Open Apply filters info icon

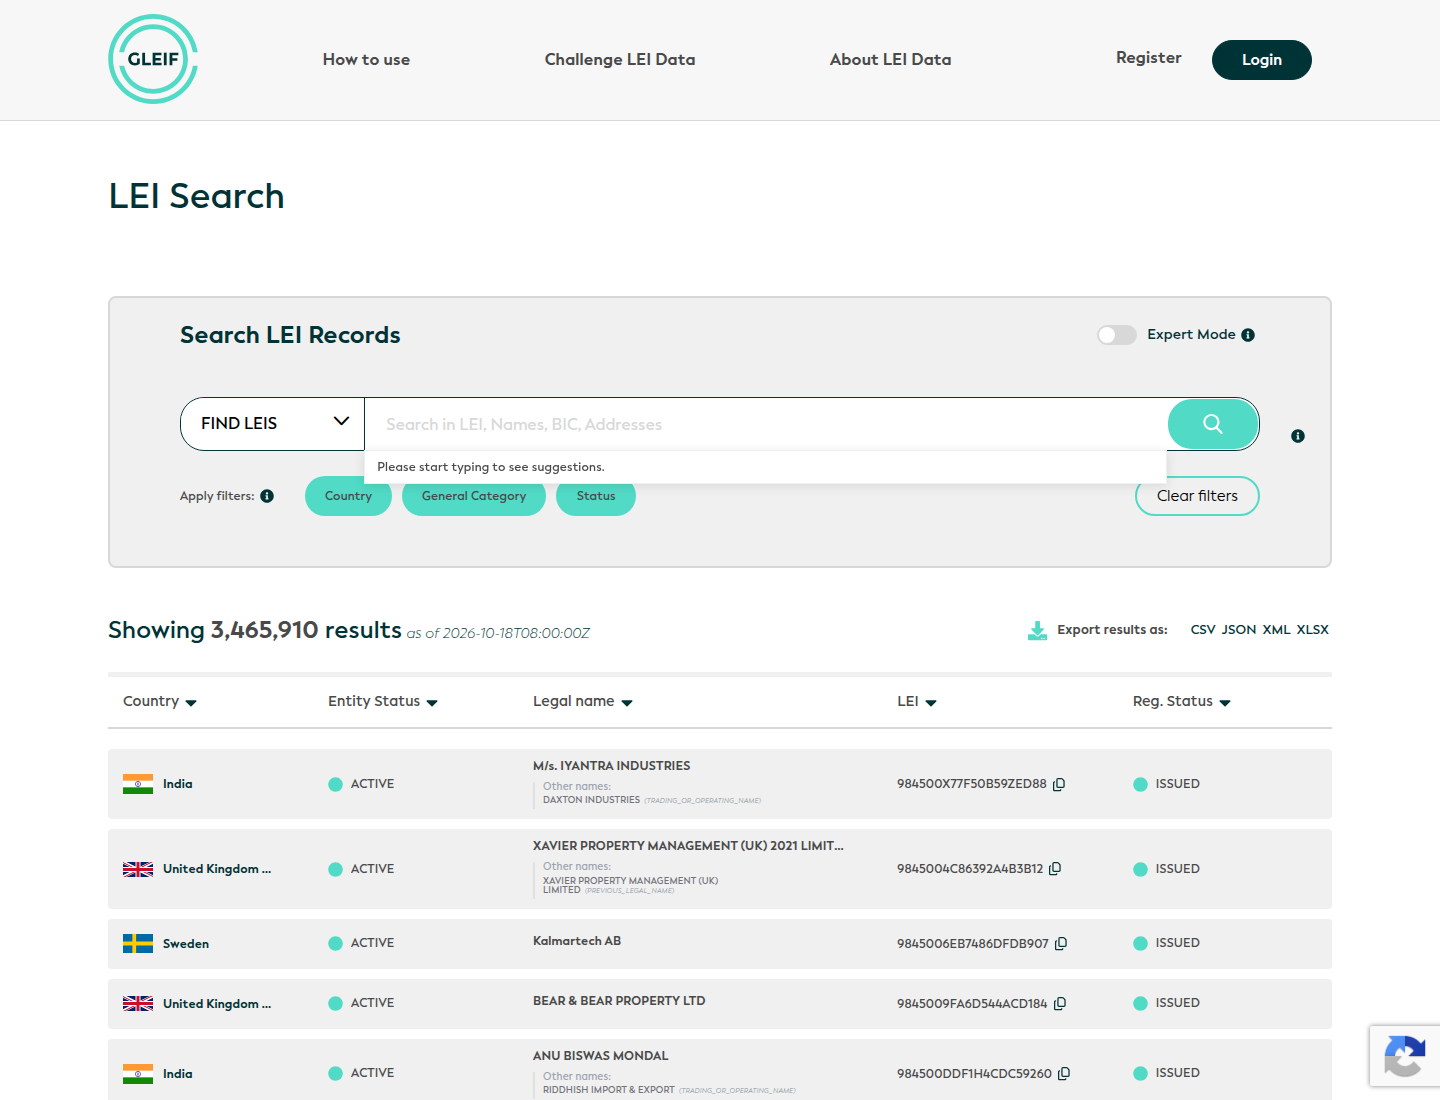[x=267, y=496]
